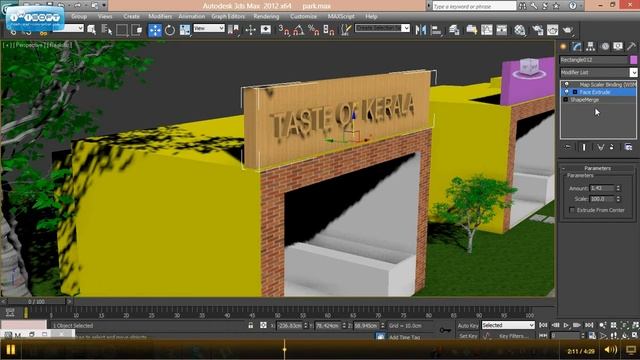Image resolution: width=640 pixels, height=360 pixels.
Task: Toggle the Angle Snap icon
Action: 299,30
